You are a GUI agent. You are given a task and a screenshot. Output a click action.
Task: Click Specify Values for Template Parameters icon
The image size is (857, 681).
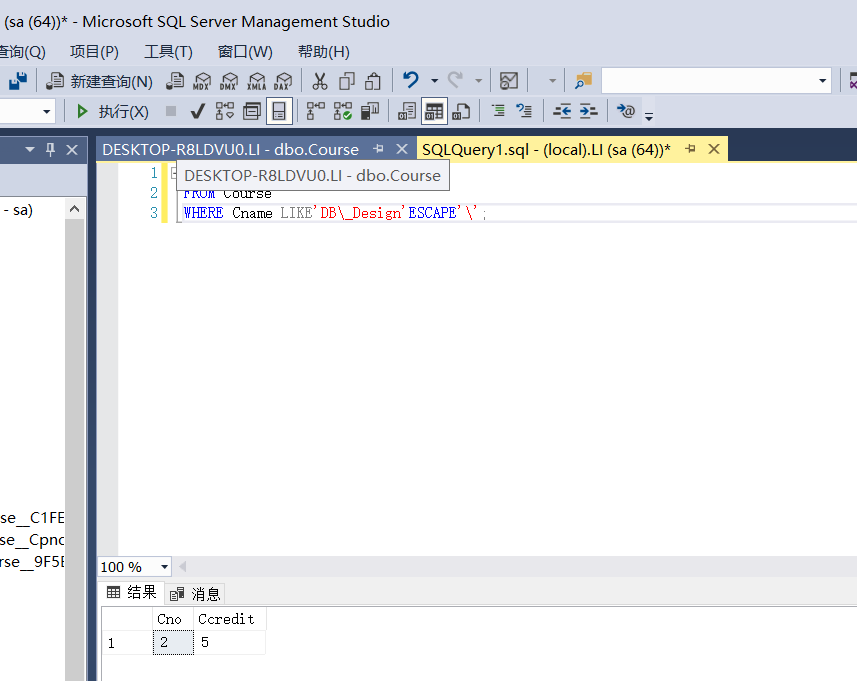[x=625, y=111]
